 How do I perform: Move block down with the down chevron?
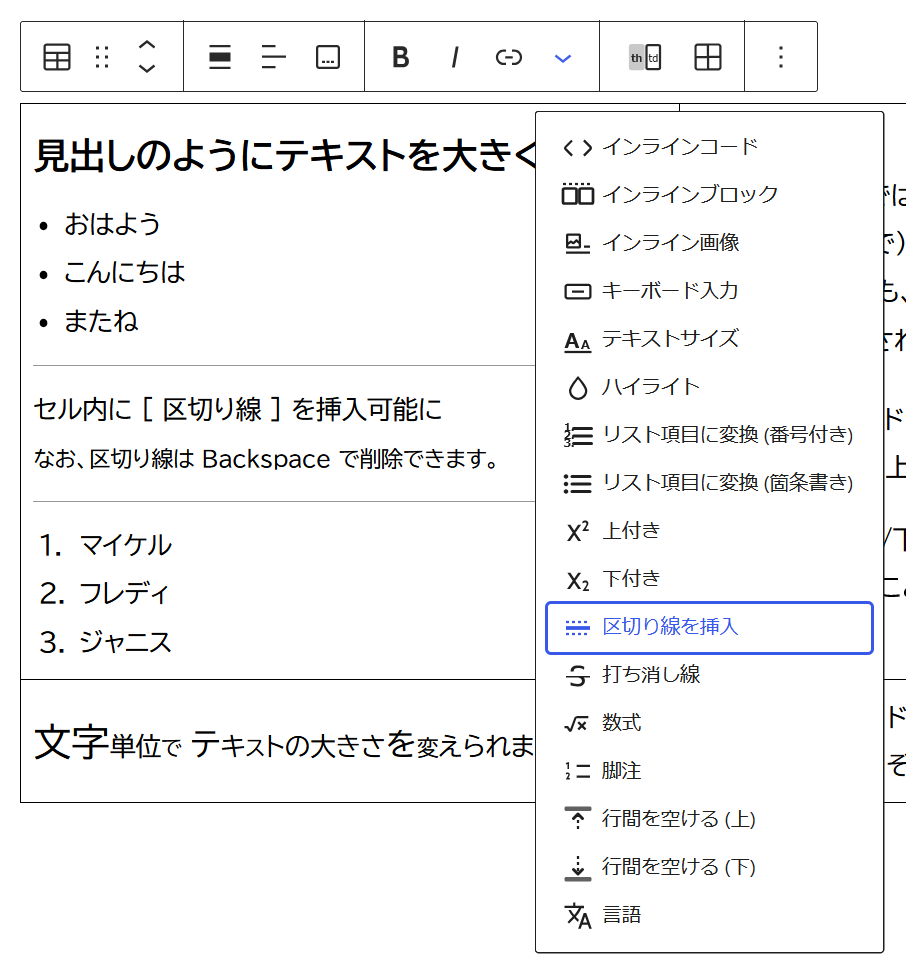pos(146,68)
